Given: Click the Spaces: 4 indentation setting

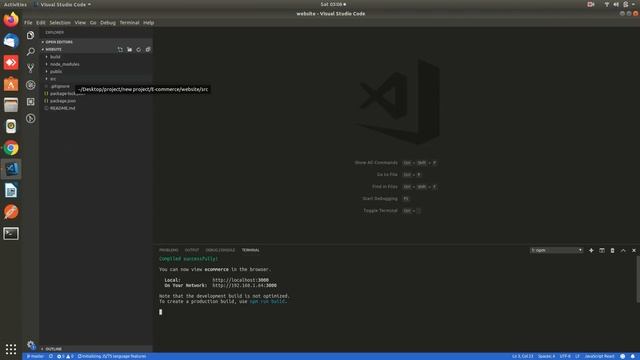Looking at the screenshot, I should 546,356.
